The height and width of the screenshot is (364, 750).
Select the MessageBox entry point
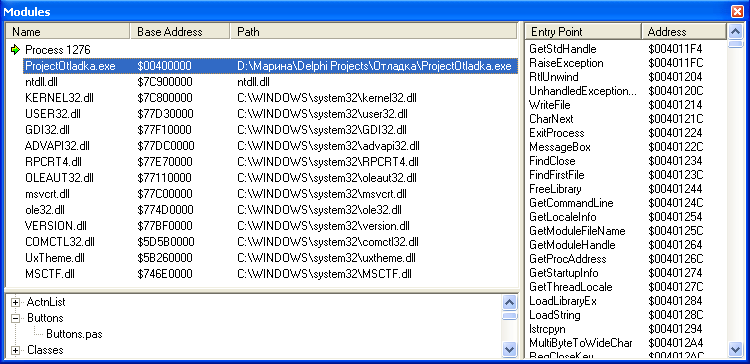pyautogui.click(x=560, y=147)
